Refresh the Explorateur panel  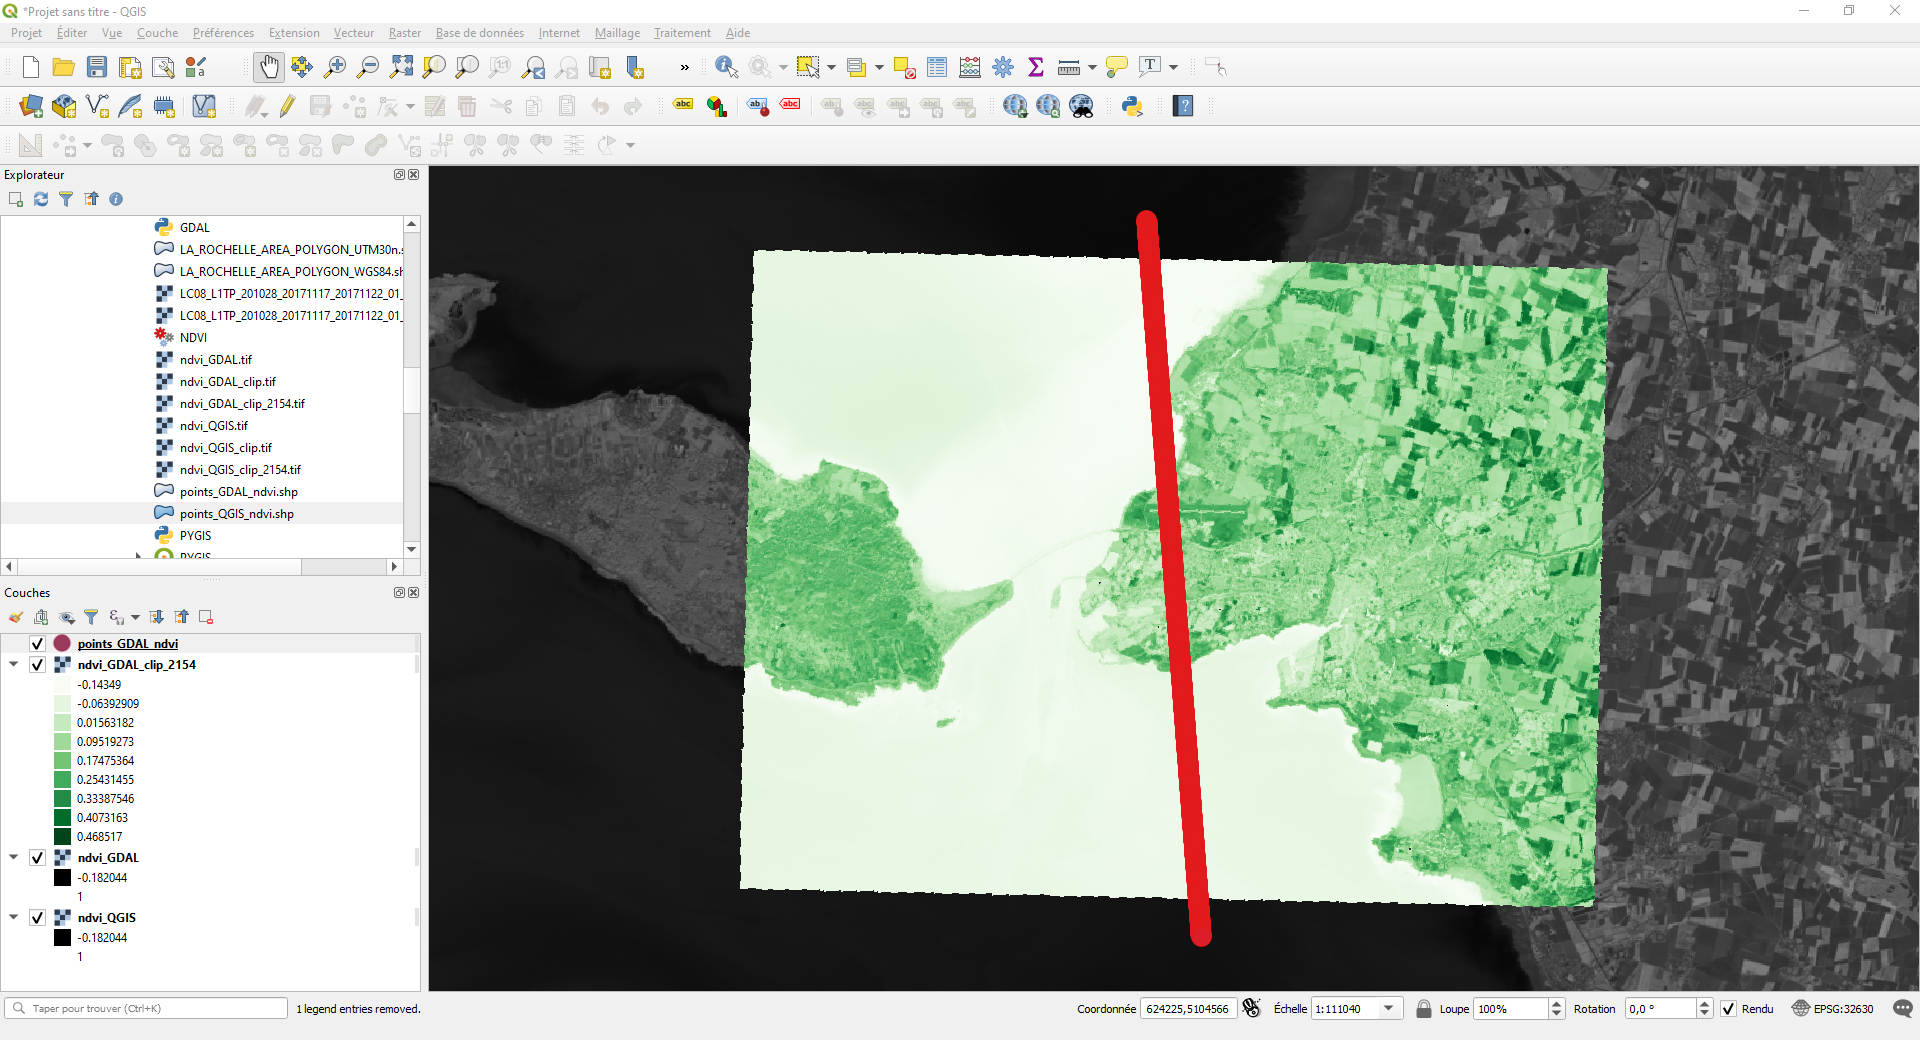pyautogui.click(x=41, y=199)
